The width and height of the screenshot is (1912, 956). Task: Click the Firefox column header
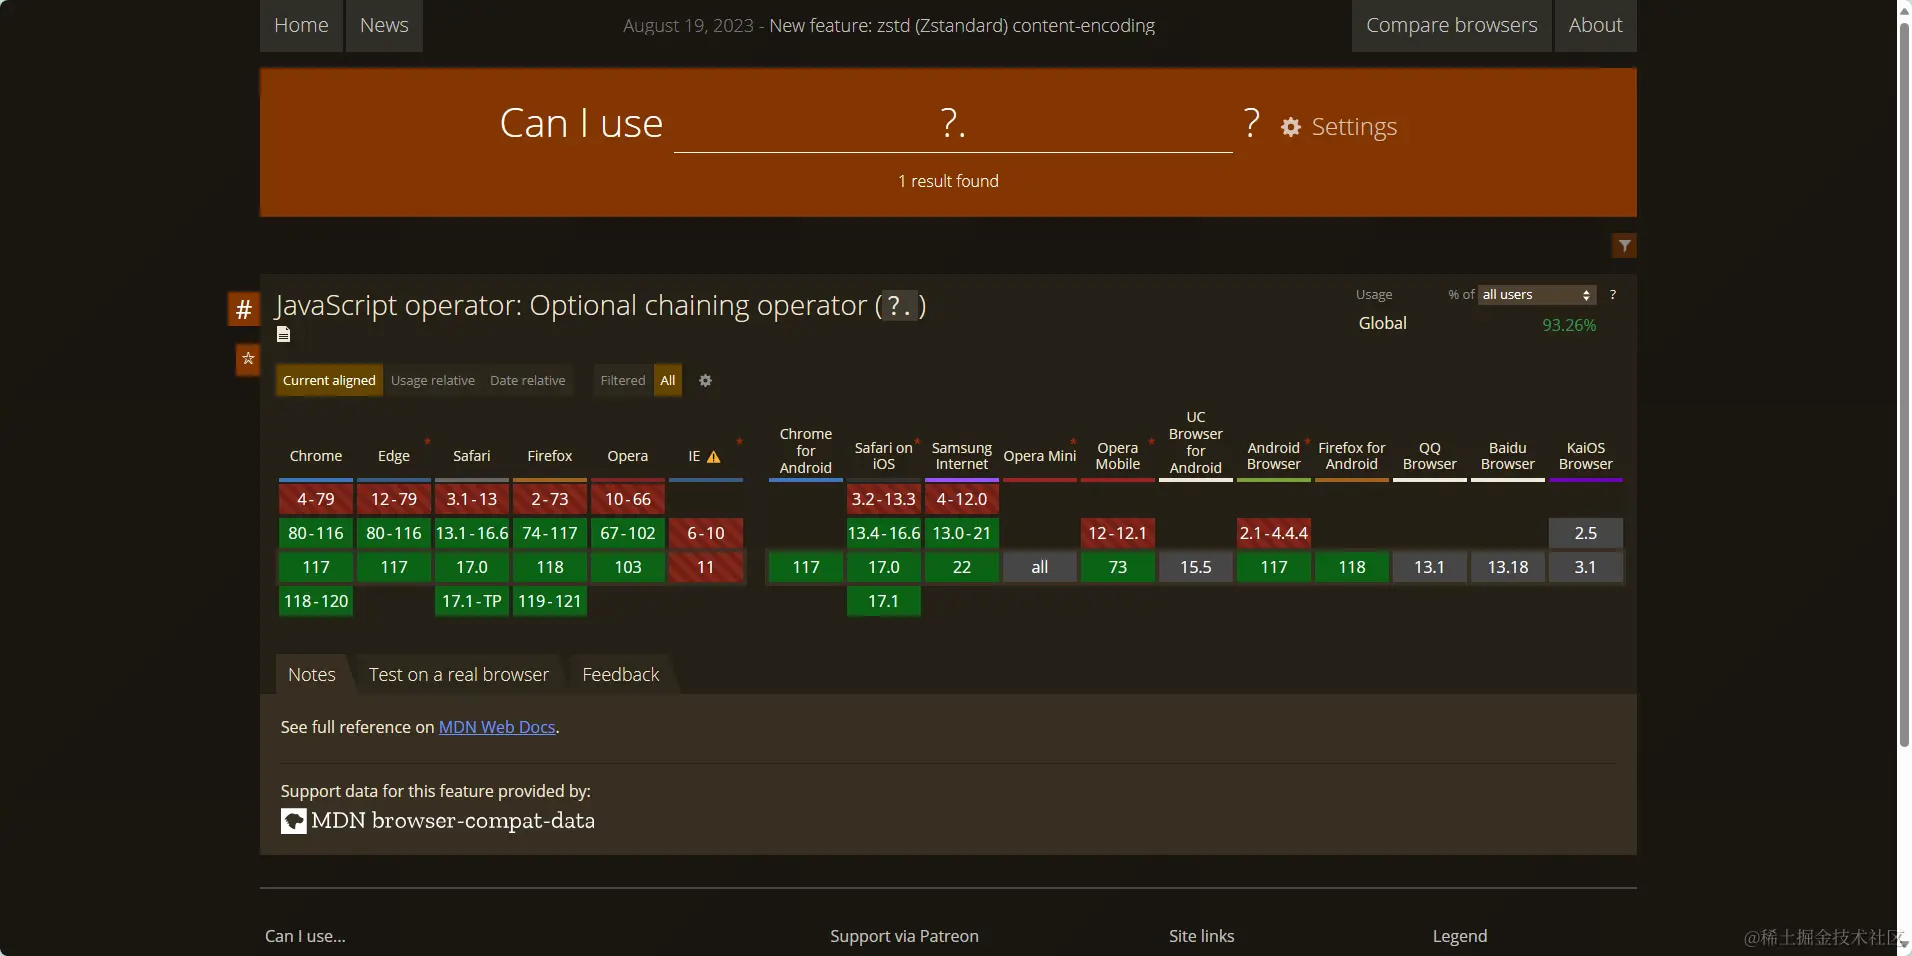click(x=550, y=456)
